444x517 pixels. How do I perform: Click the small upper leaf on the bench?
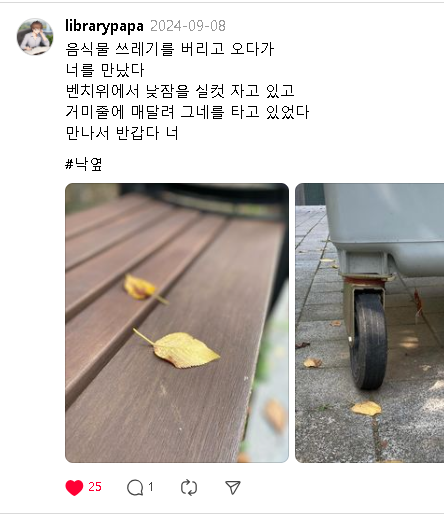point(143,288)
